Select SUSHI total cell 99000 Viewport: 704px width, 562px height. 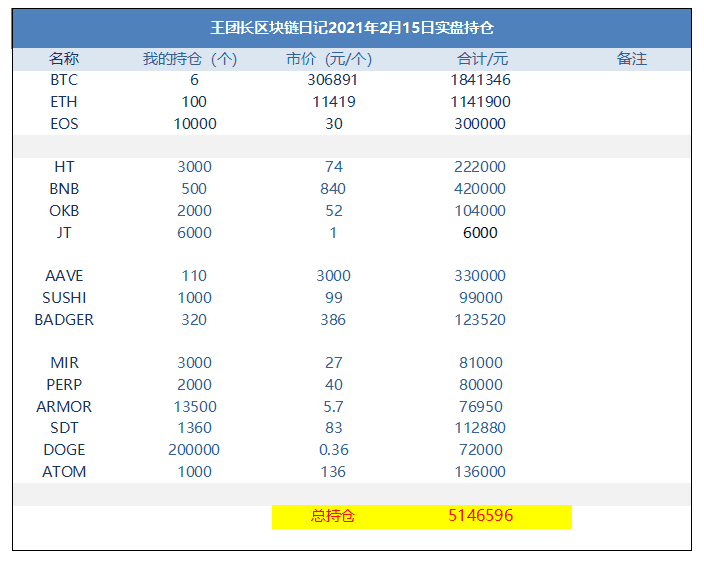(x=481, y=298)
